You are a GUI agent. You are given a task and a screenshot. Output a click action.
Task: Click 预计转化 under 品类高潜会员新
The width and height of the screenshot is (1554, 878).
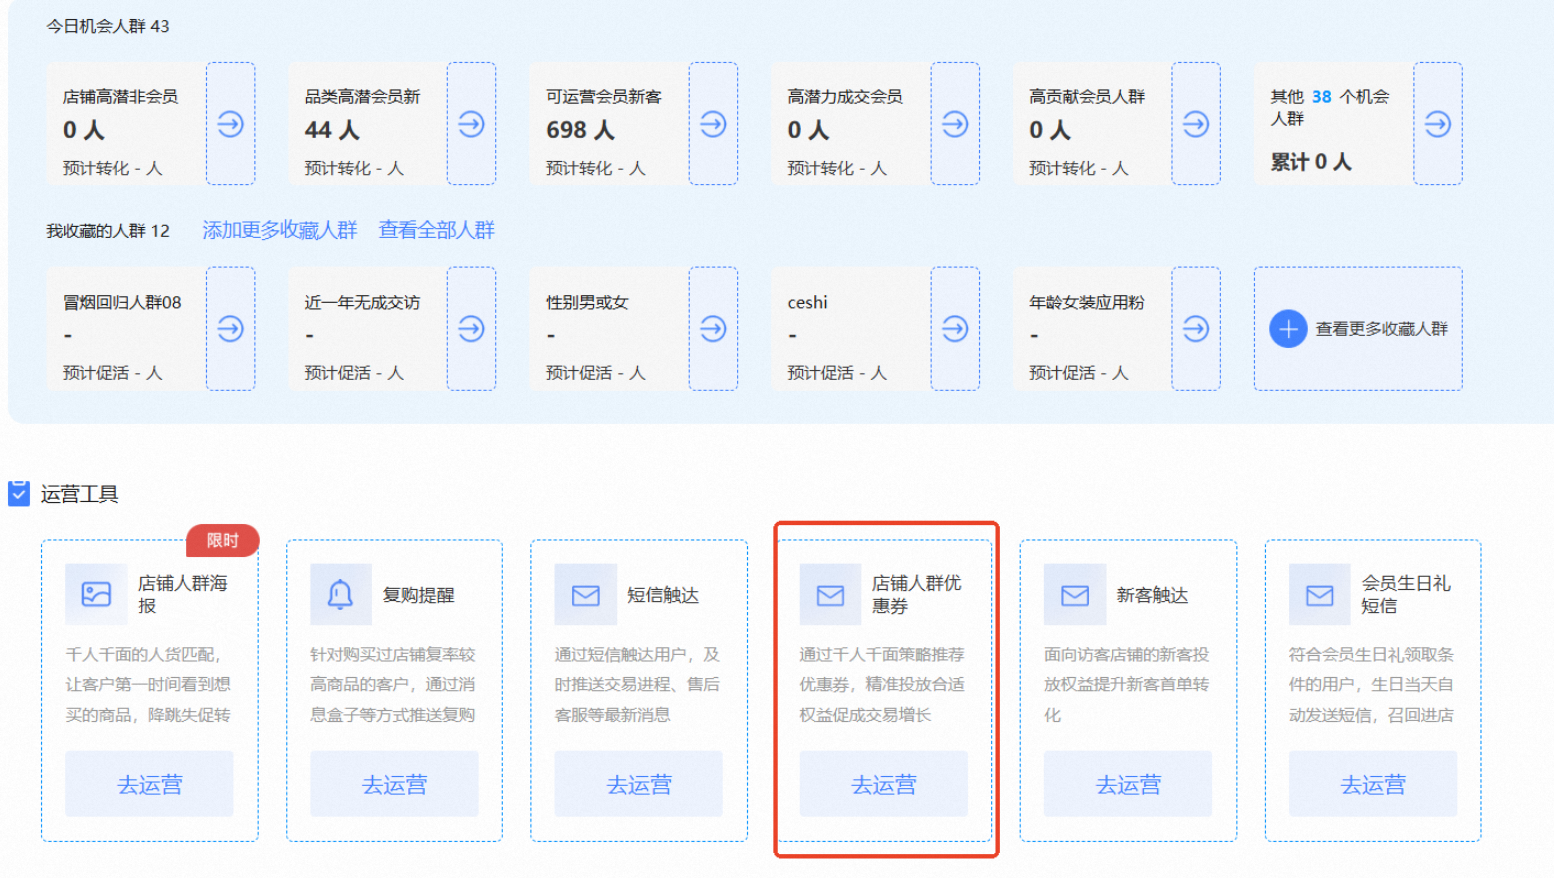tap(355, 168)
